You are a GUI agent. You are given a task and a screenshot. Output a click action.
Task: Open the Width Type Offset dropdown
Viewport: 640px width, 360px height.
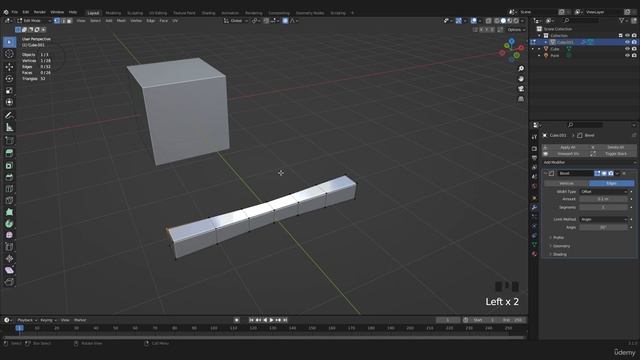[x=603, y=191]
